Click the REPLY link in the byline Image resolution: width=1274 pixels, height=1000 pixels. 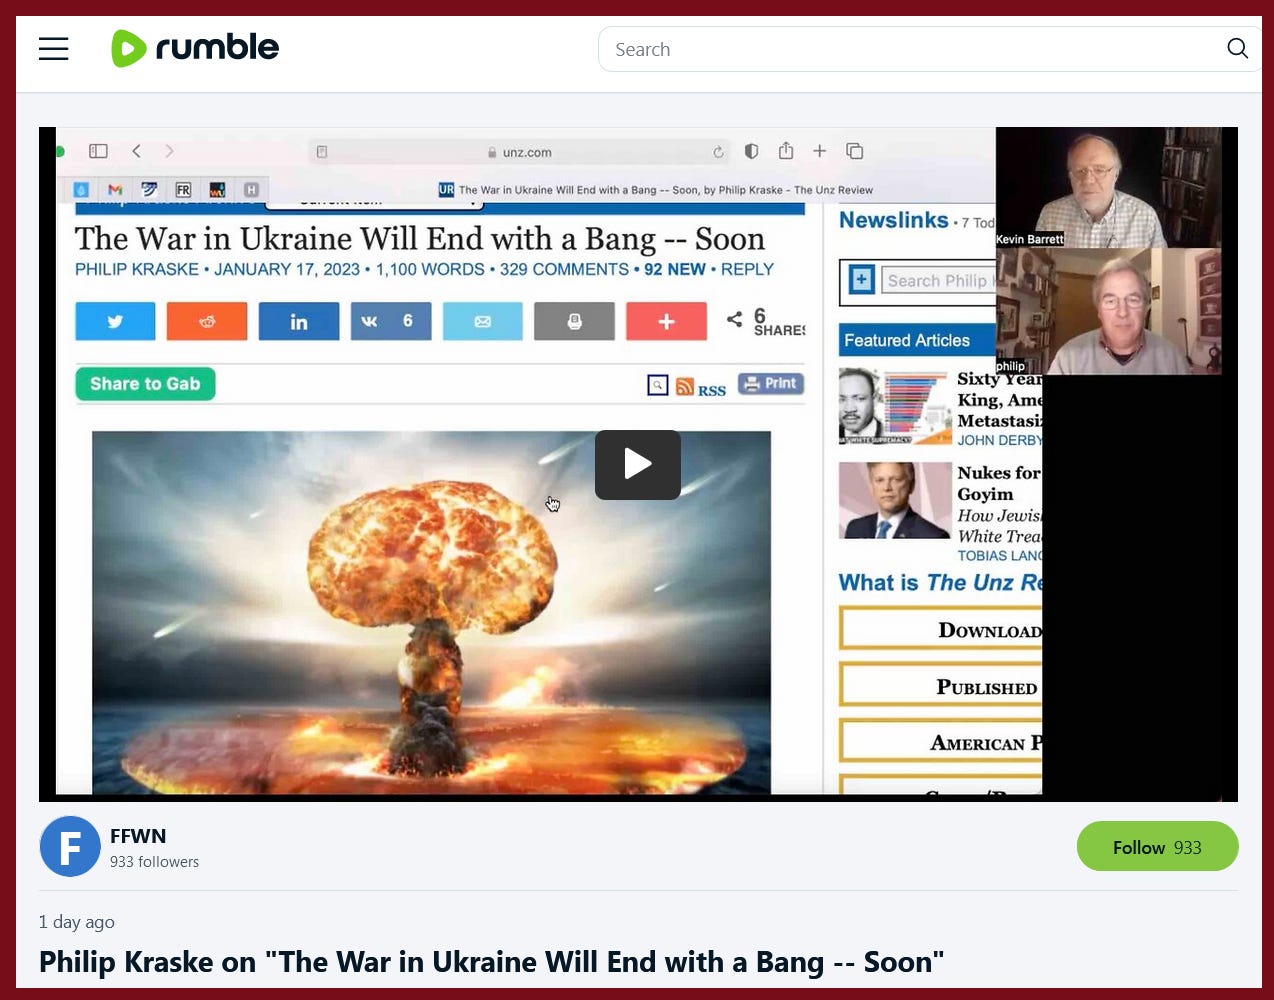747,269
